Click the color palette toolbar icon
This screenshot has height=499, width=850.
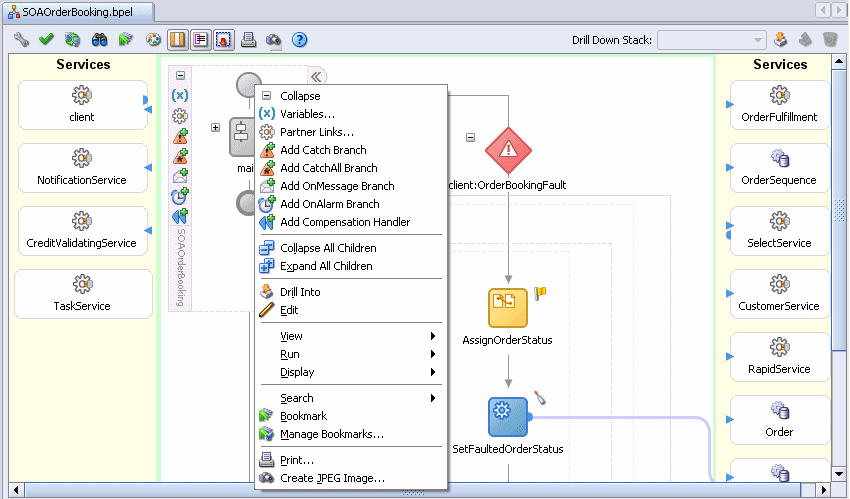point(153,40)
